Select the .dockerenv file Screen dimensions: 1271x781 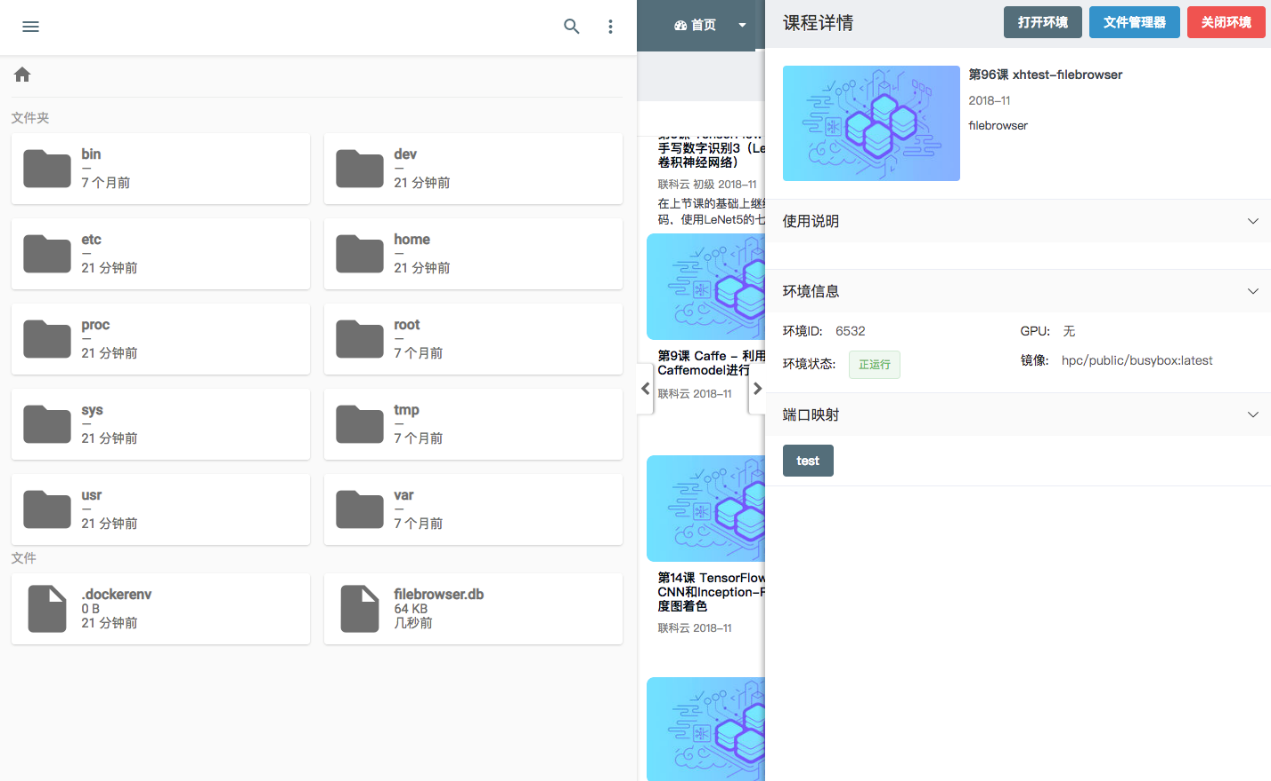click(x=160, y=608)
